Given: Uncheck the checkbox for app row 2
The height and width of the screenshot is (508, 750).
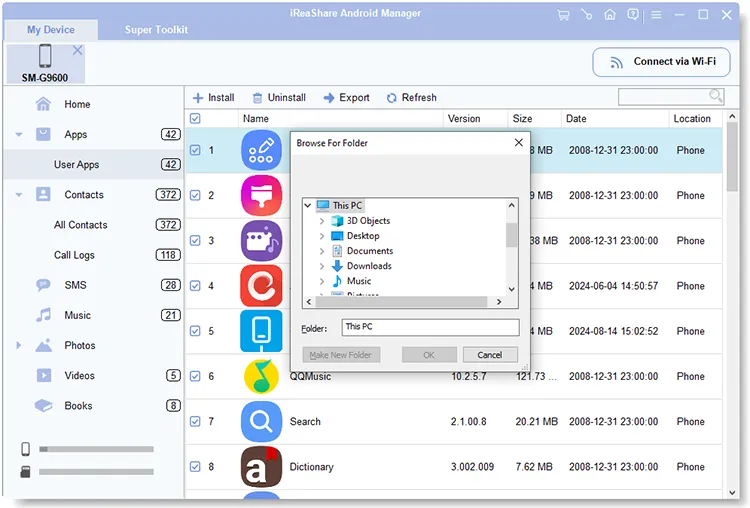Looking at the screenshot, I should click(195, 195).
